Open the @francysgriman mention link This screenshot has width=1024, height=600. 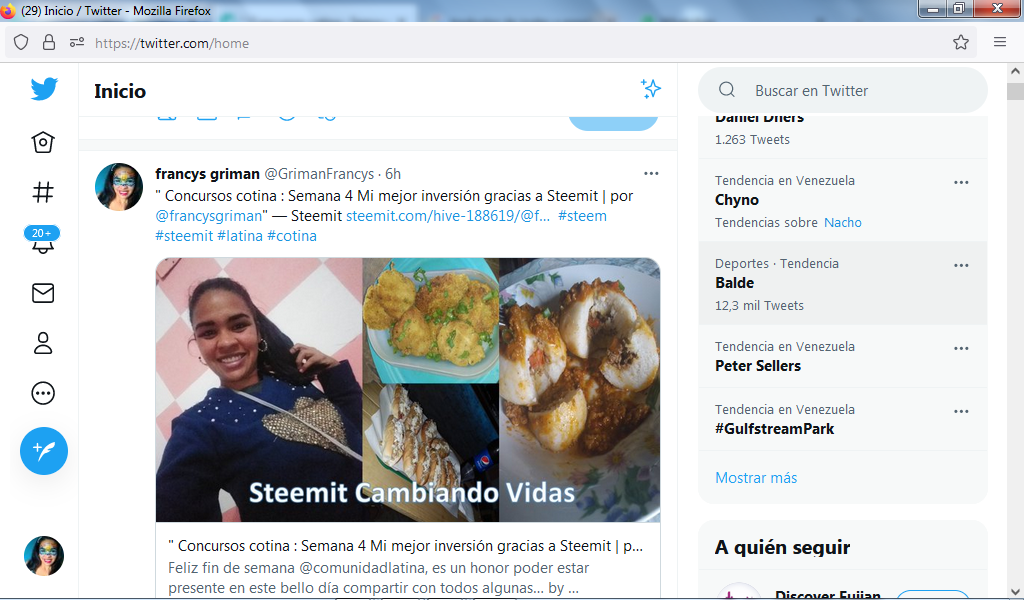(x=209, y=215)
